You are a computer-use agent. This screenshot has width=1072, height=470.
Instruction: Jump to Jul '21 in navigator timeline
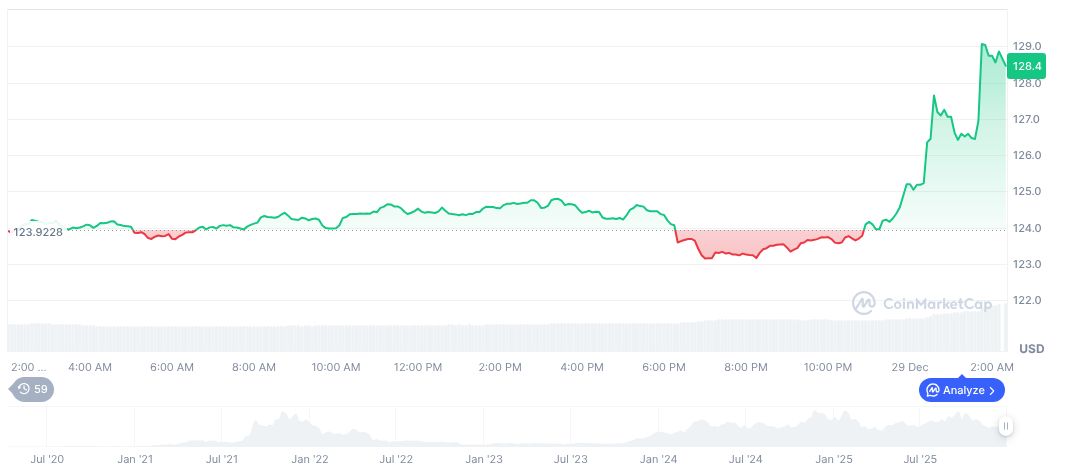point(222,459)
